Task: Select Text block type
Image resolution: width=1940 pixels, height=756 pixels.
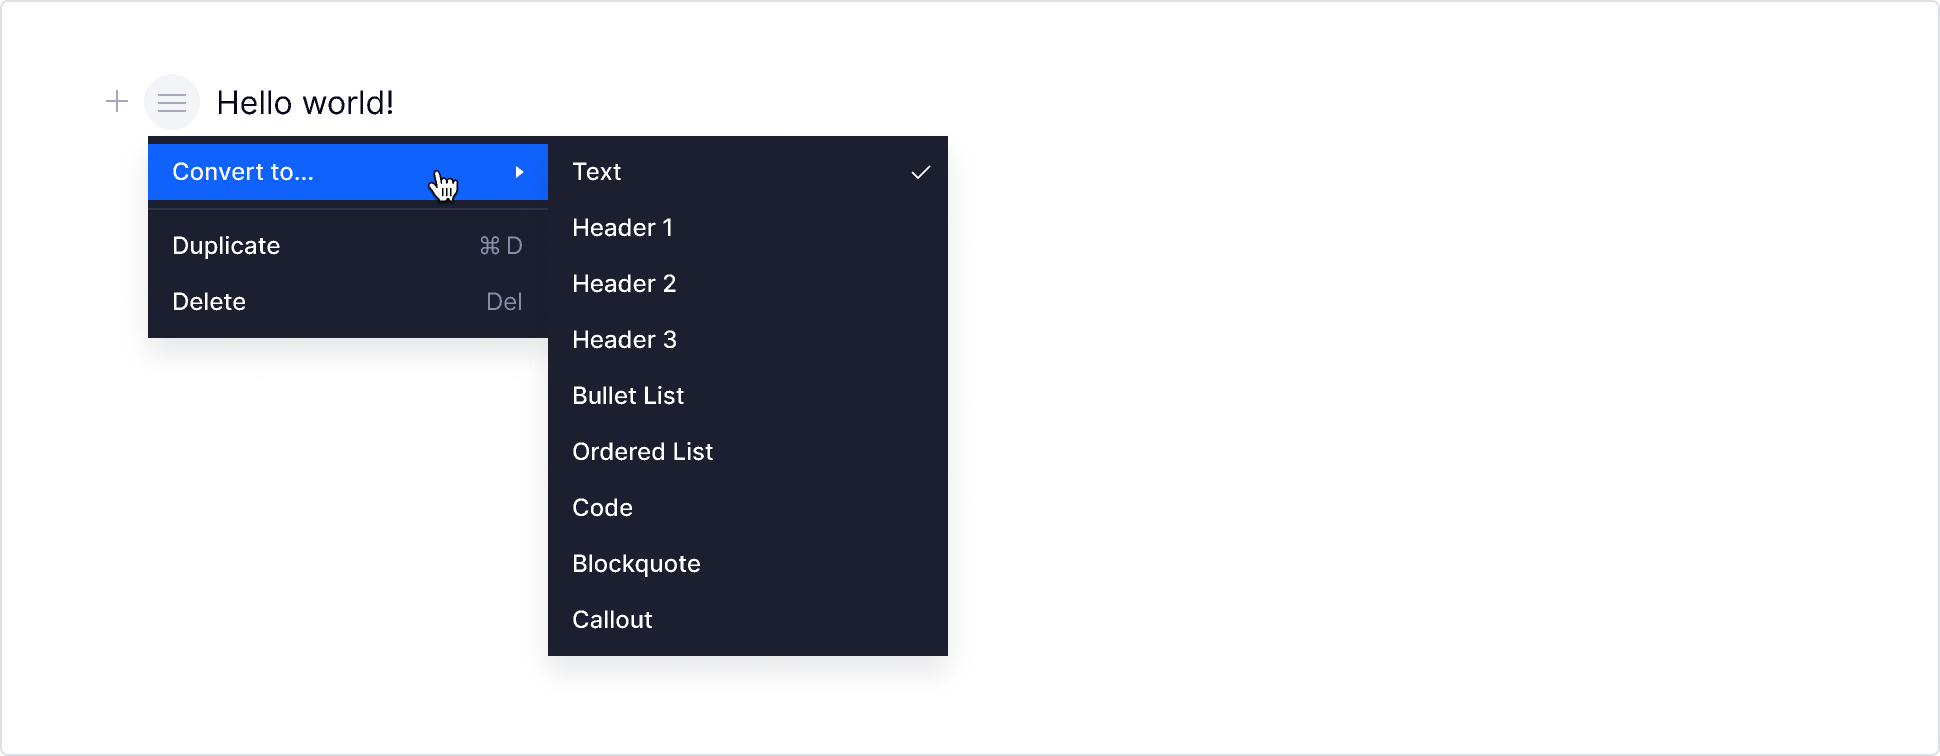Action: click(597, 172)
